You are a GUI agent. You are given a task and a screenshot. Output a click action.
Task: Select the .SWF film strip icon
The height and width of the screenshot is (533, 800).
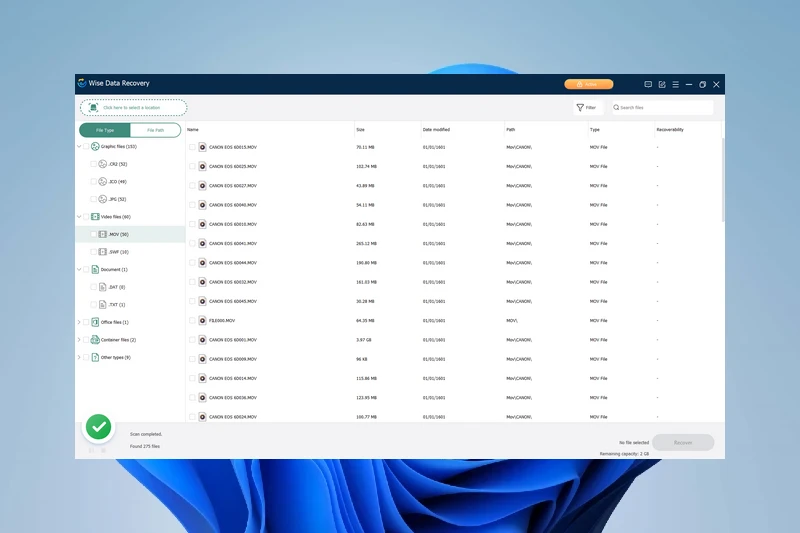click(x=103, y=252)
